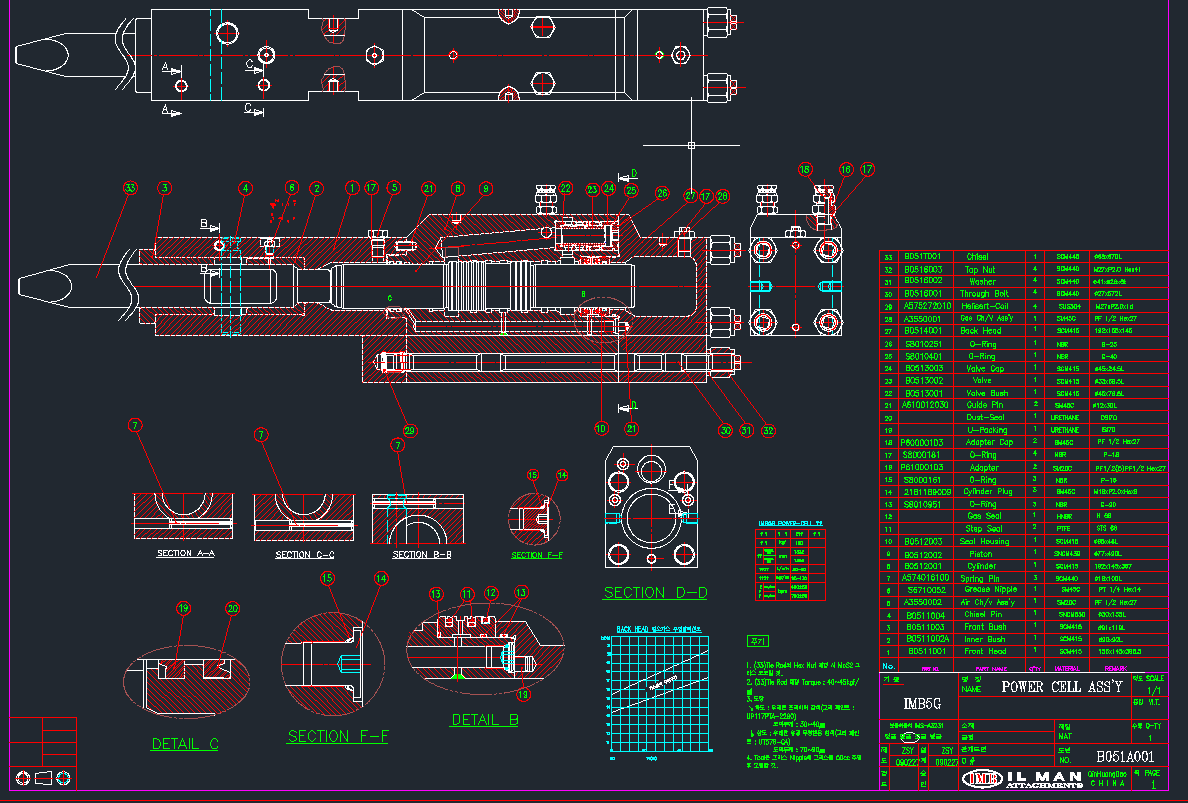Select the Guide Pin part name
1188x803 pixels.
pos(985,405)
